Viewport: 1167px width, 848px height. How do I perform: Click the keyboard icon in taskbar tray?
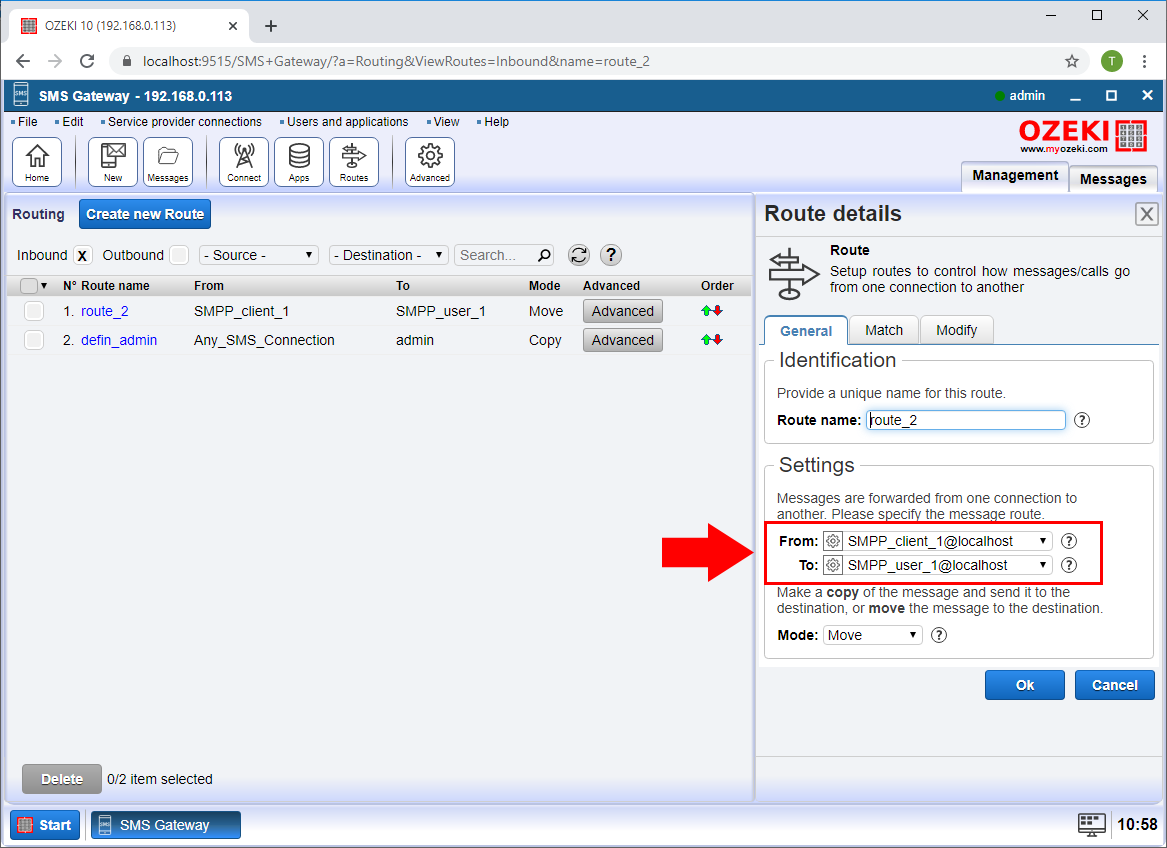click(1092, 824)
